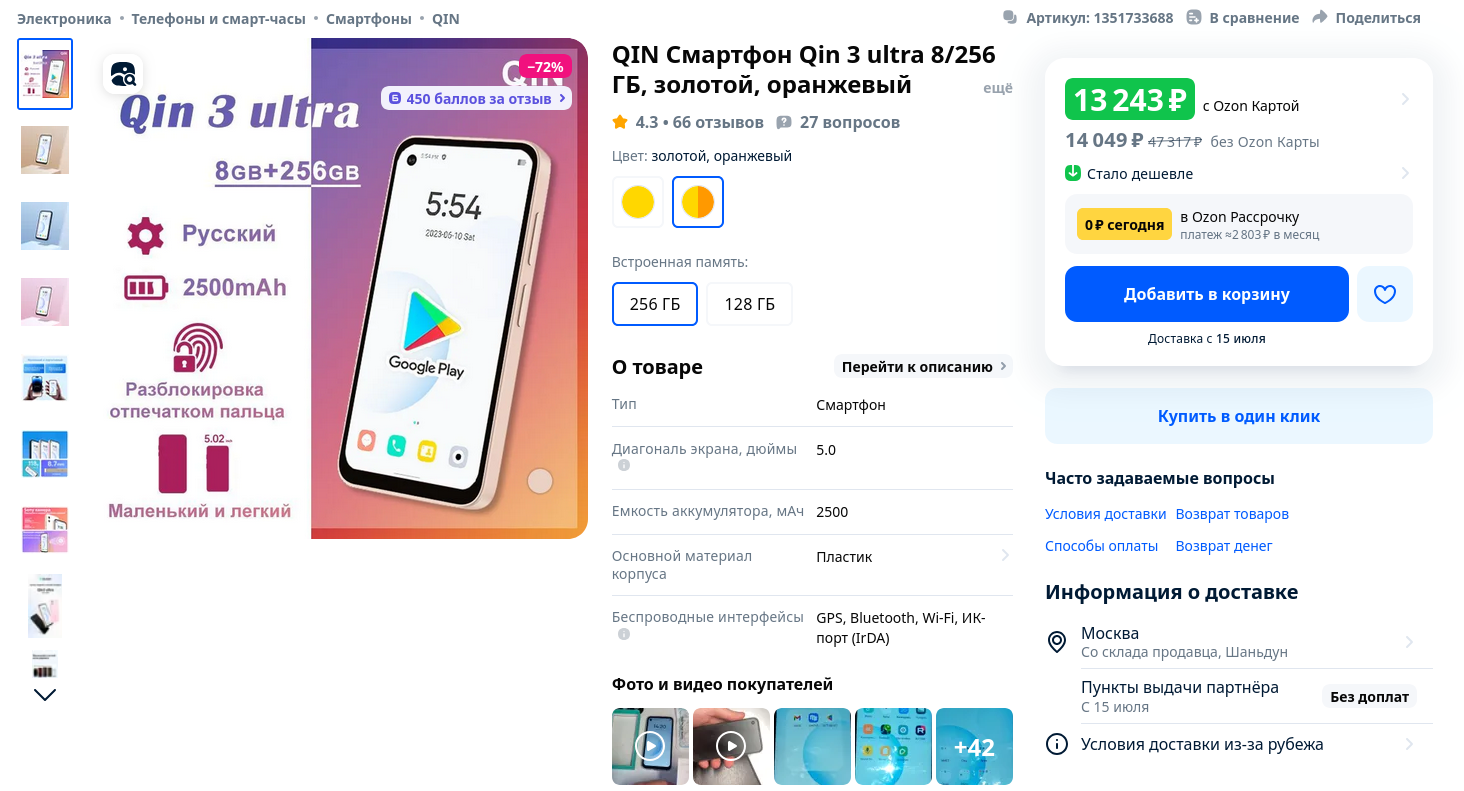Open the +42 customer photos thumbnail
The height and width of the screenshot is (791, 1464).
pos(974,746)
